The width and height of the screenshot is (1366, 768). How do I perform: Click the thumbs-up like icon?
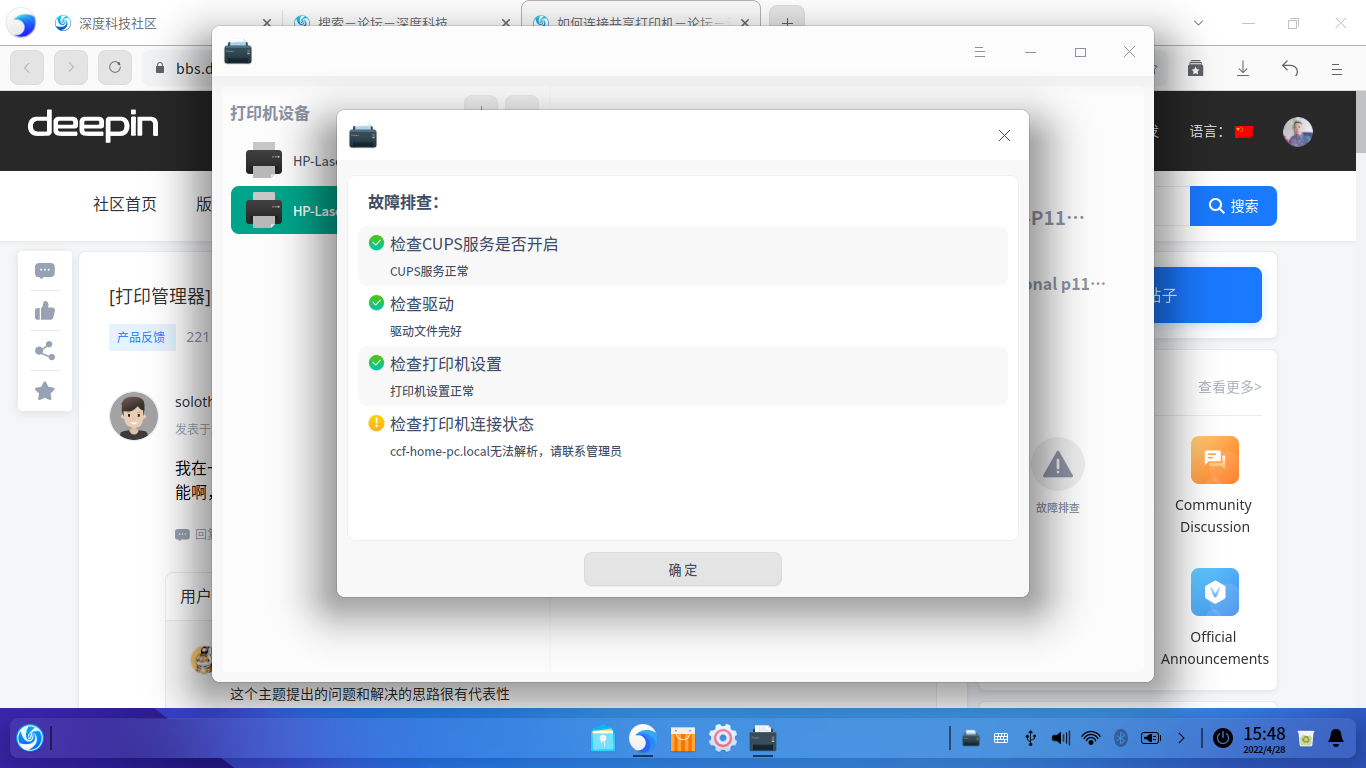44,310
